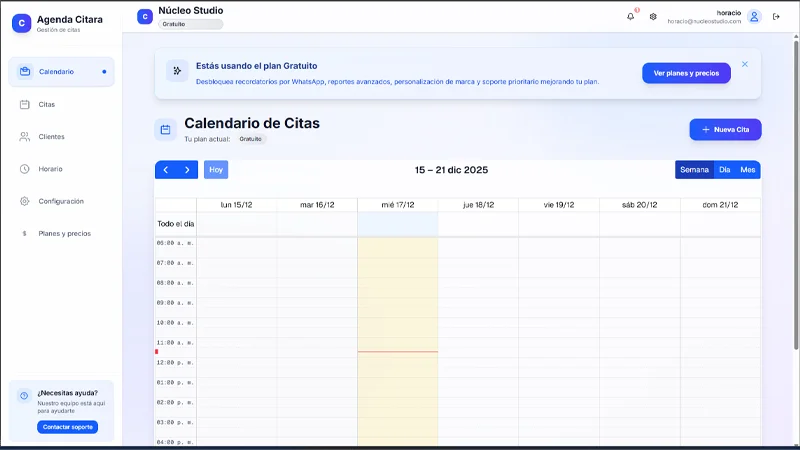Click the sáb 20/12 column header
800x450 pixels.
(639, 205)
